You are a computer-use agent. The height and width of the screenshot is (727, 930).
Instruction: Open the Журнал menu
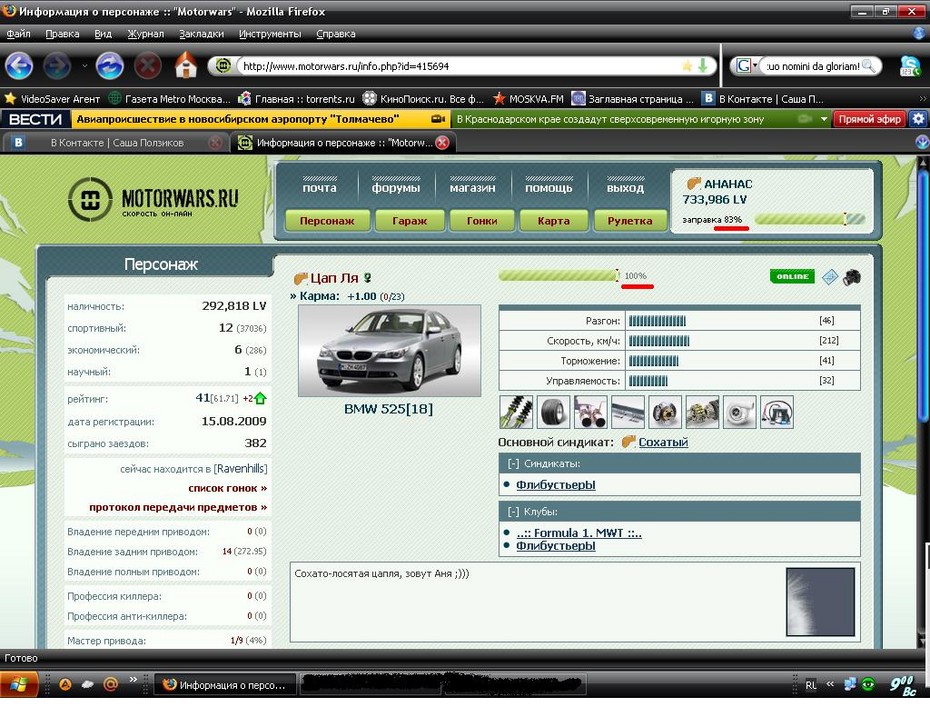(x=145, y=34)
